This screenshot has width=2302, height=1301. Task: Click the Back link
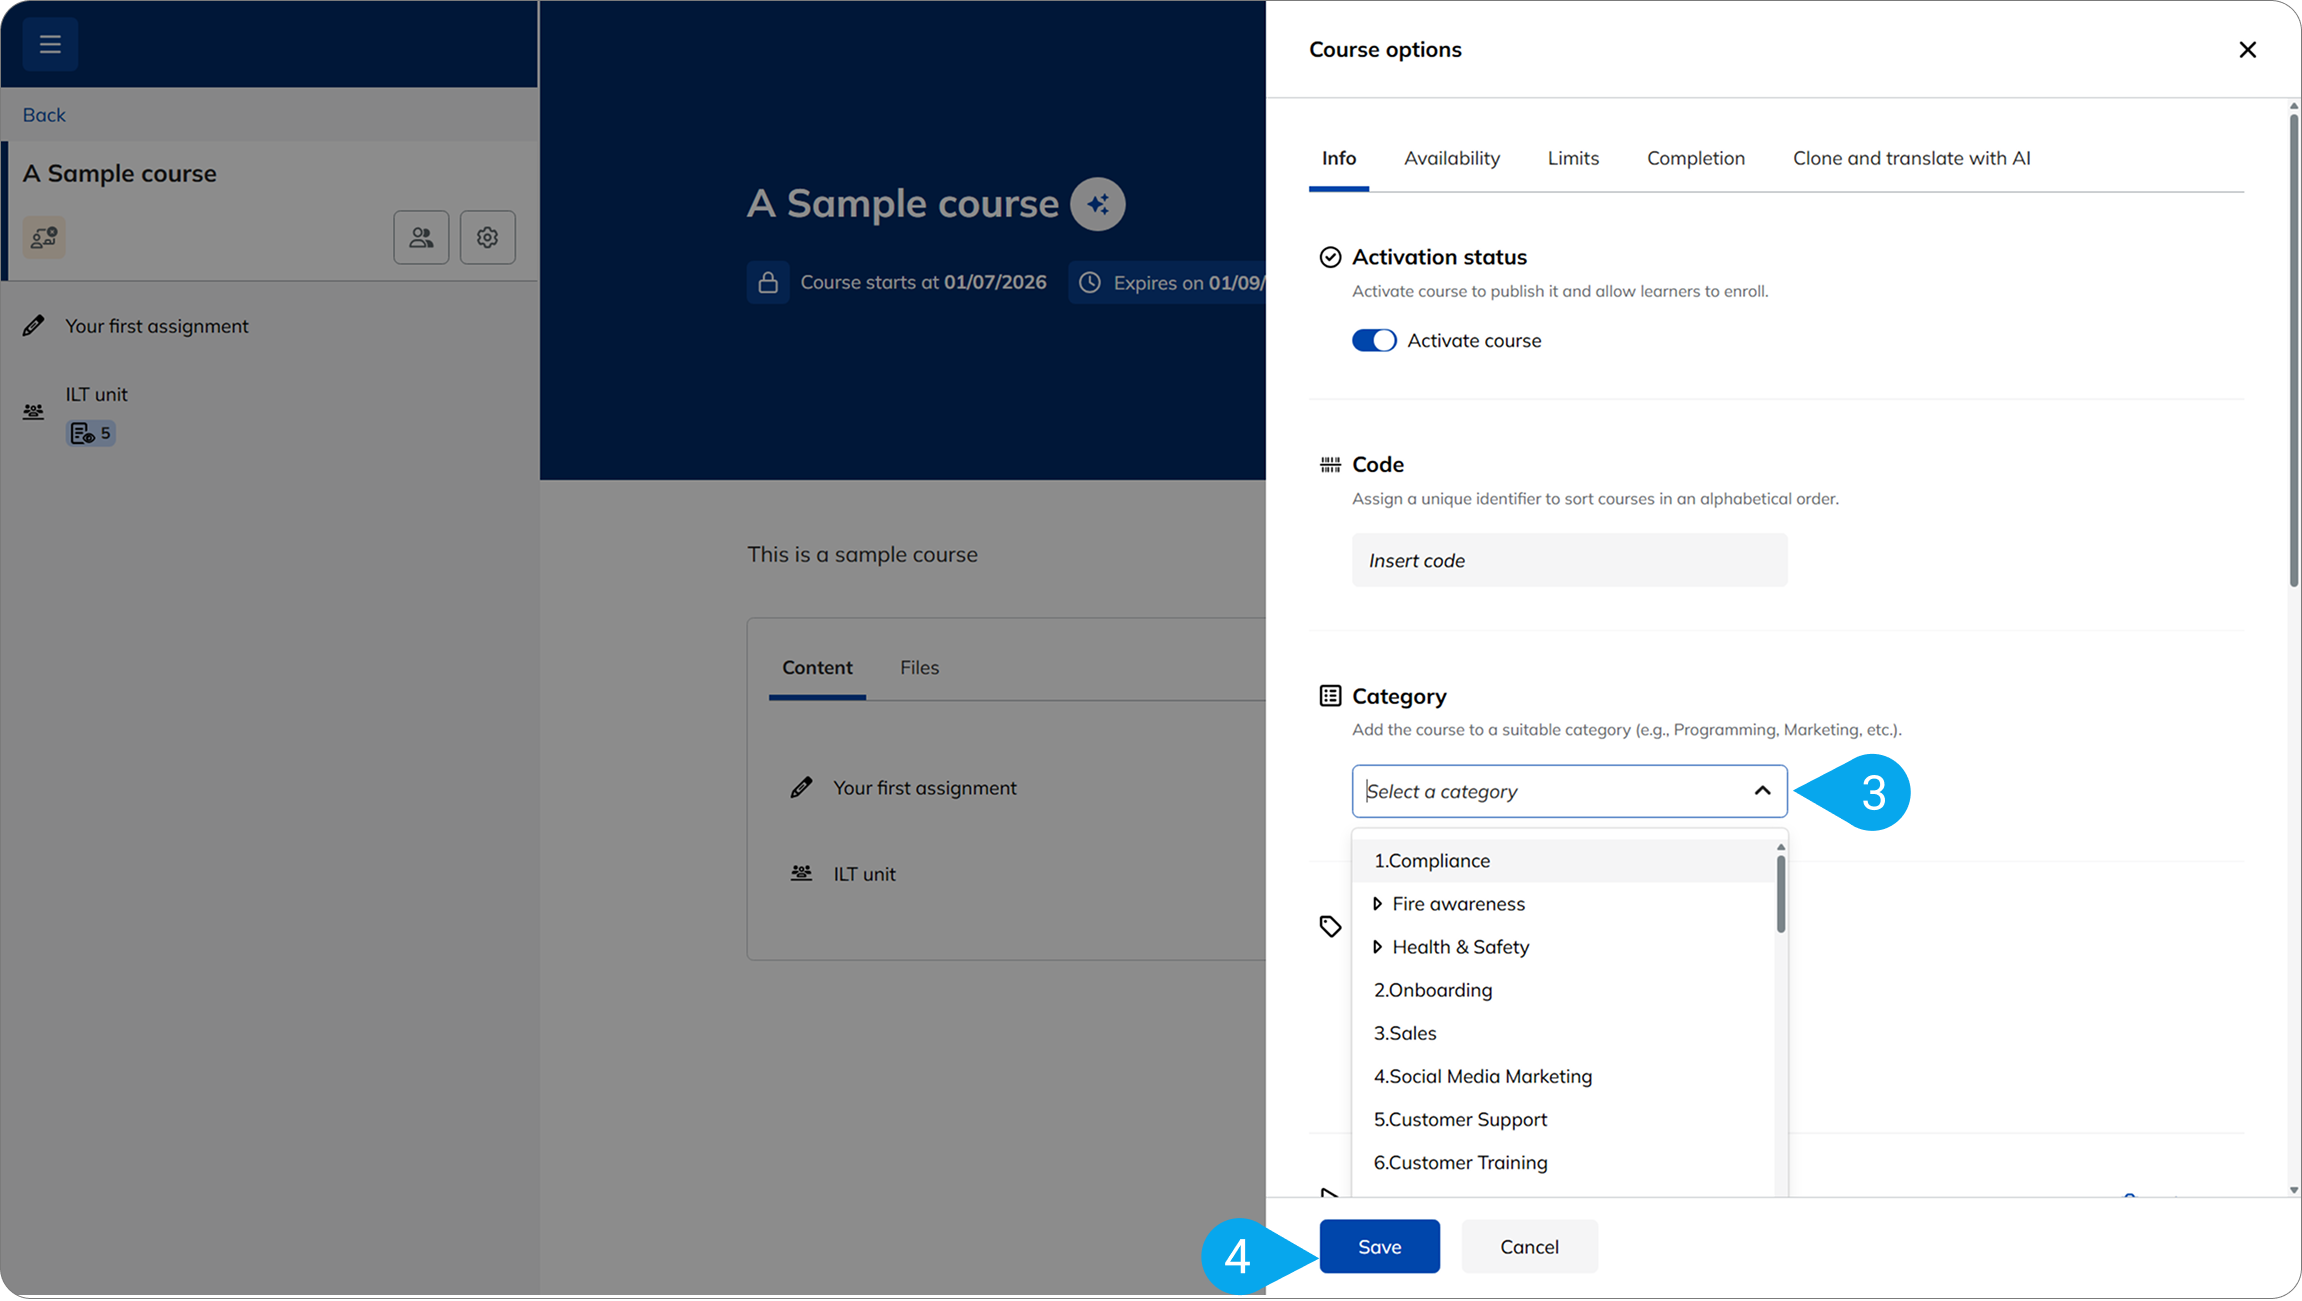point(44,115)
